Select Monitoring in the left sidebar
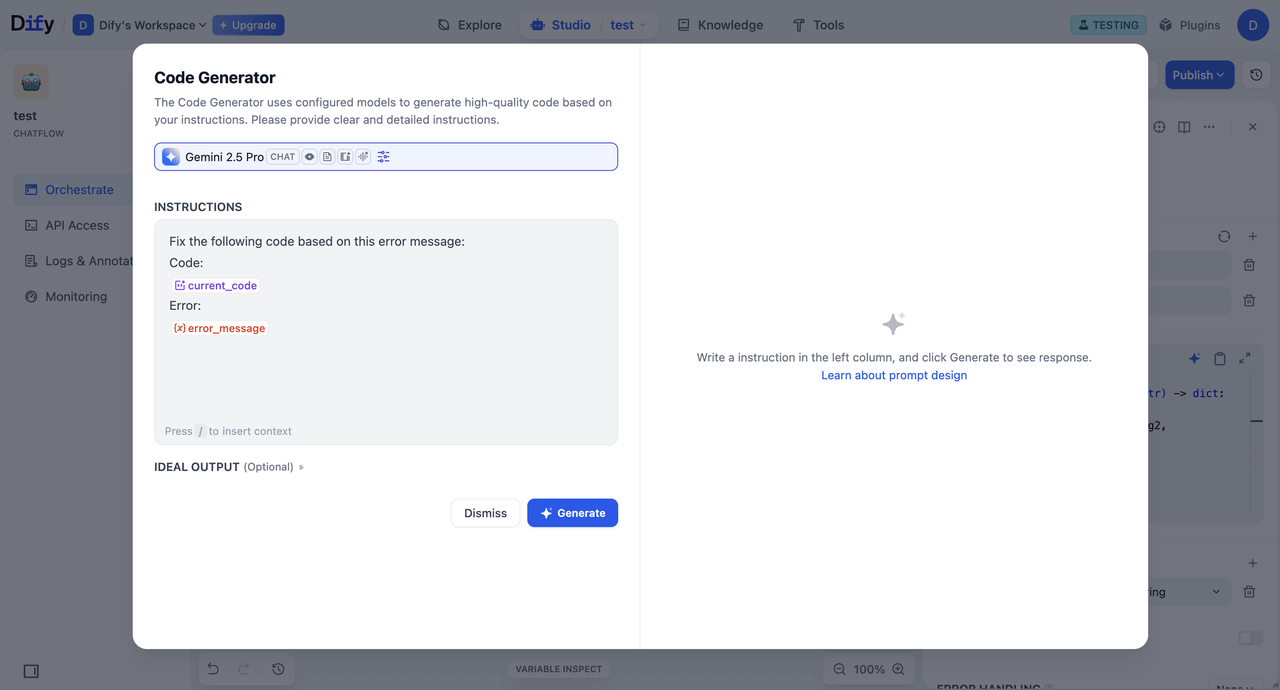The height and width of the screenshot is (690, 1280). [x=76, y=296]
